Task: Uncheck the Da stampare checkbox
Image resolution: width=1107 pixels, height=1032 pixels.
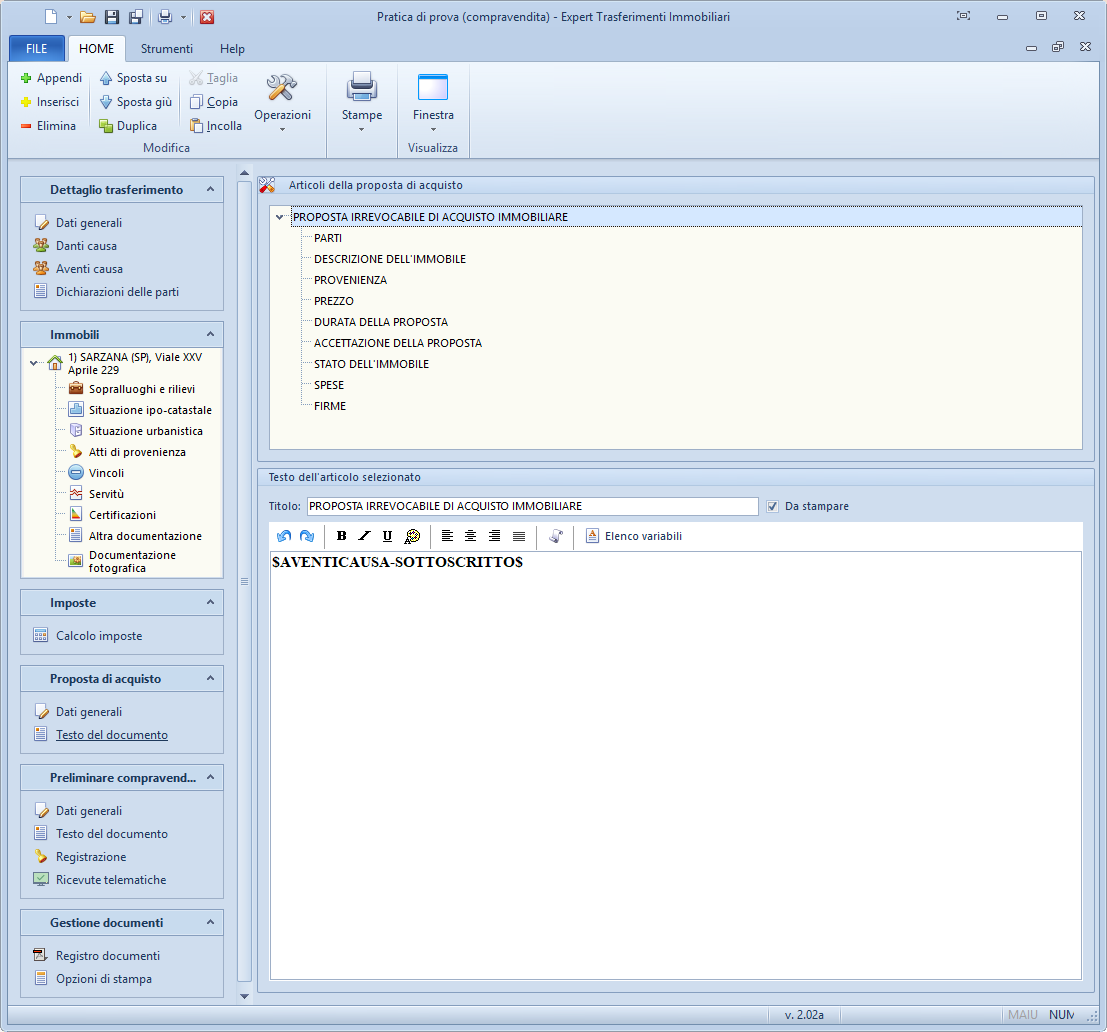Action: pyautogui.click(x=772, y=506)
